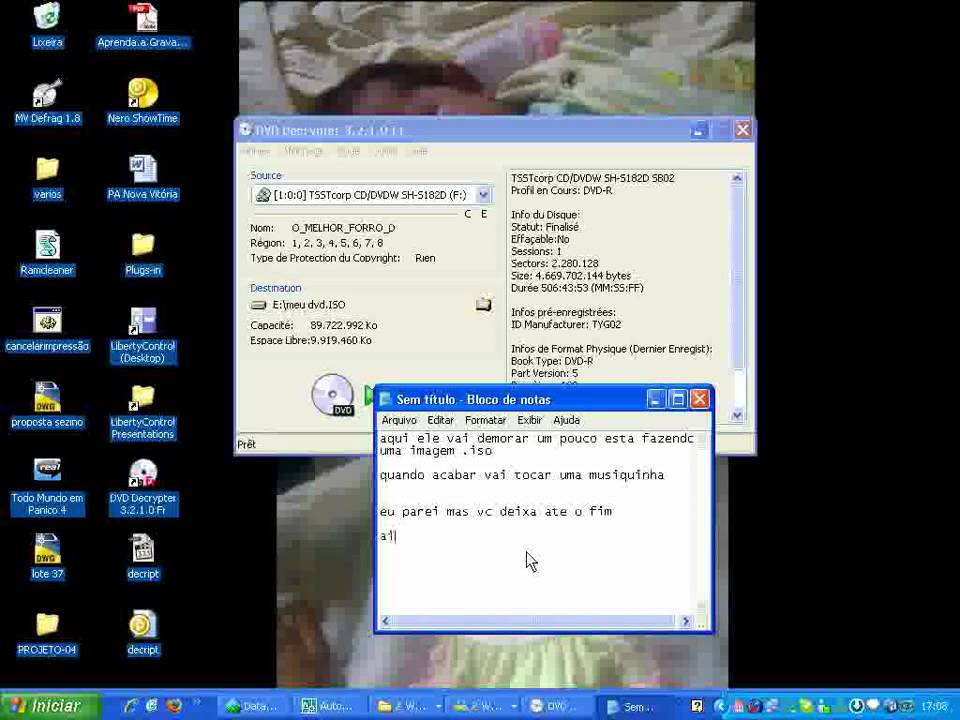Viewport: 960px width, 720px height.
Task: Open Exibir menu in Bloco de notas
Action: [530, 420]
